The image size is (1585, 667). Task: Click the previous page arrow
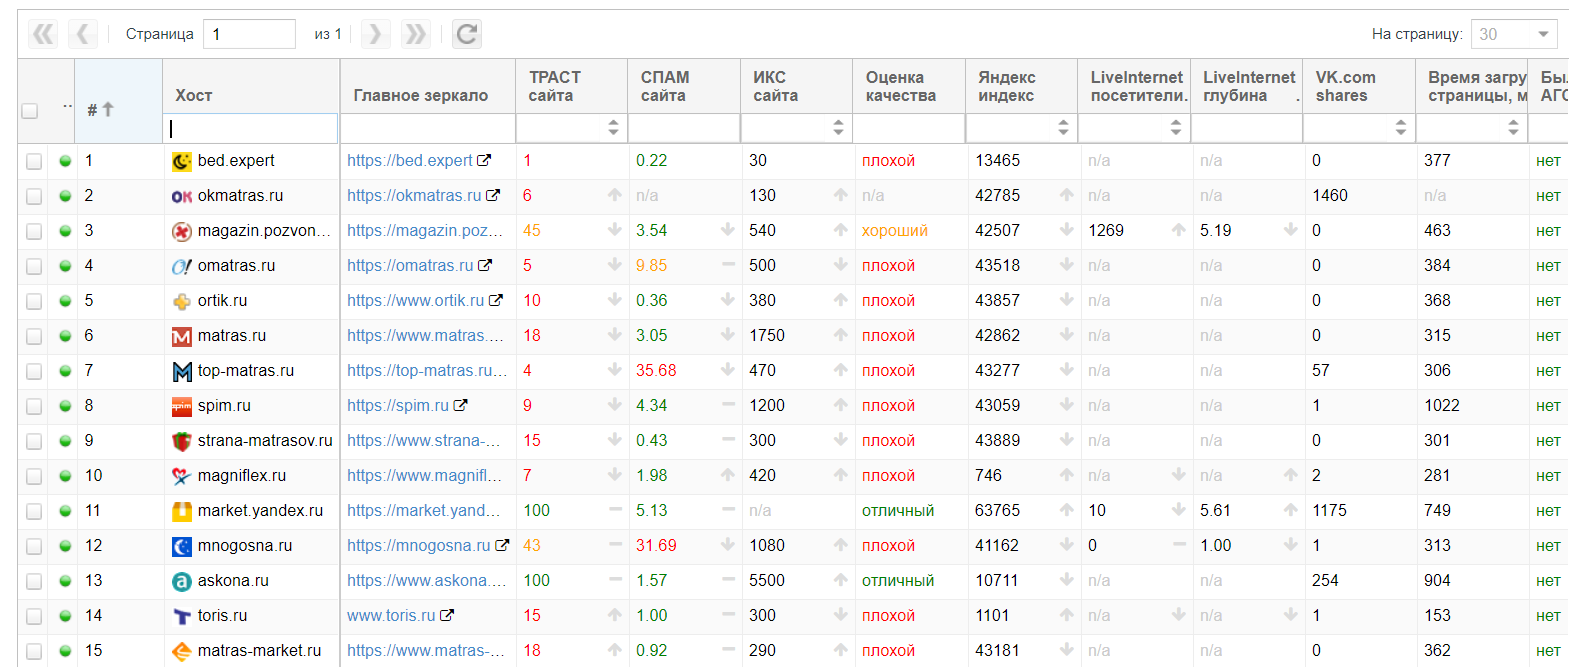[x=83, y=34]
